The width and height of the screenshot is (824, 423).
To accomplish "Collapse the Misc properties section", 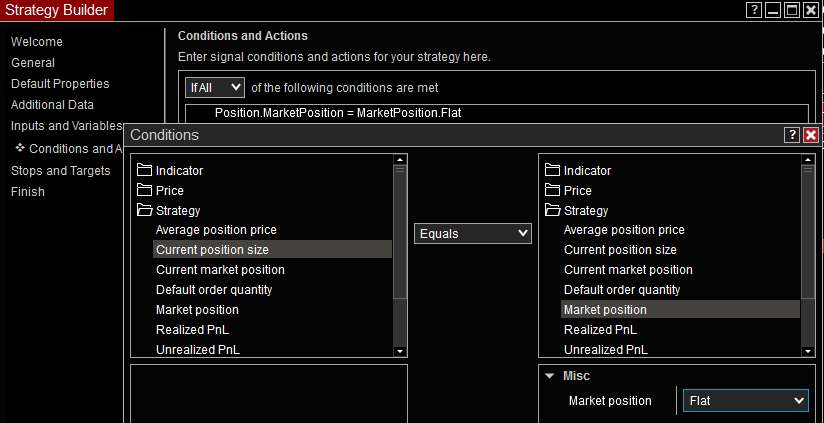I will [x=549, y=376].
